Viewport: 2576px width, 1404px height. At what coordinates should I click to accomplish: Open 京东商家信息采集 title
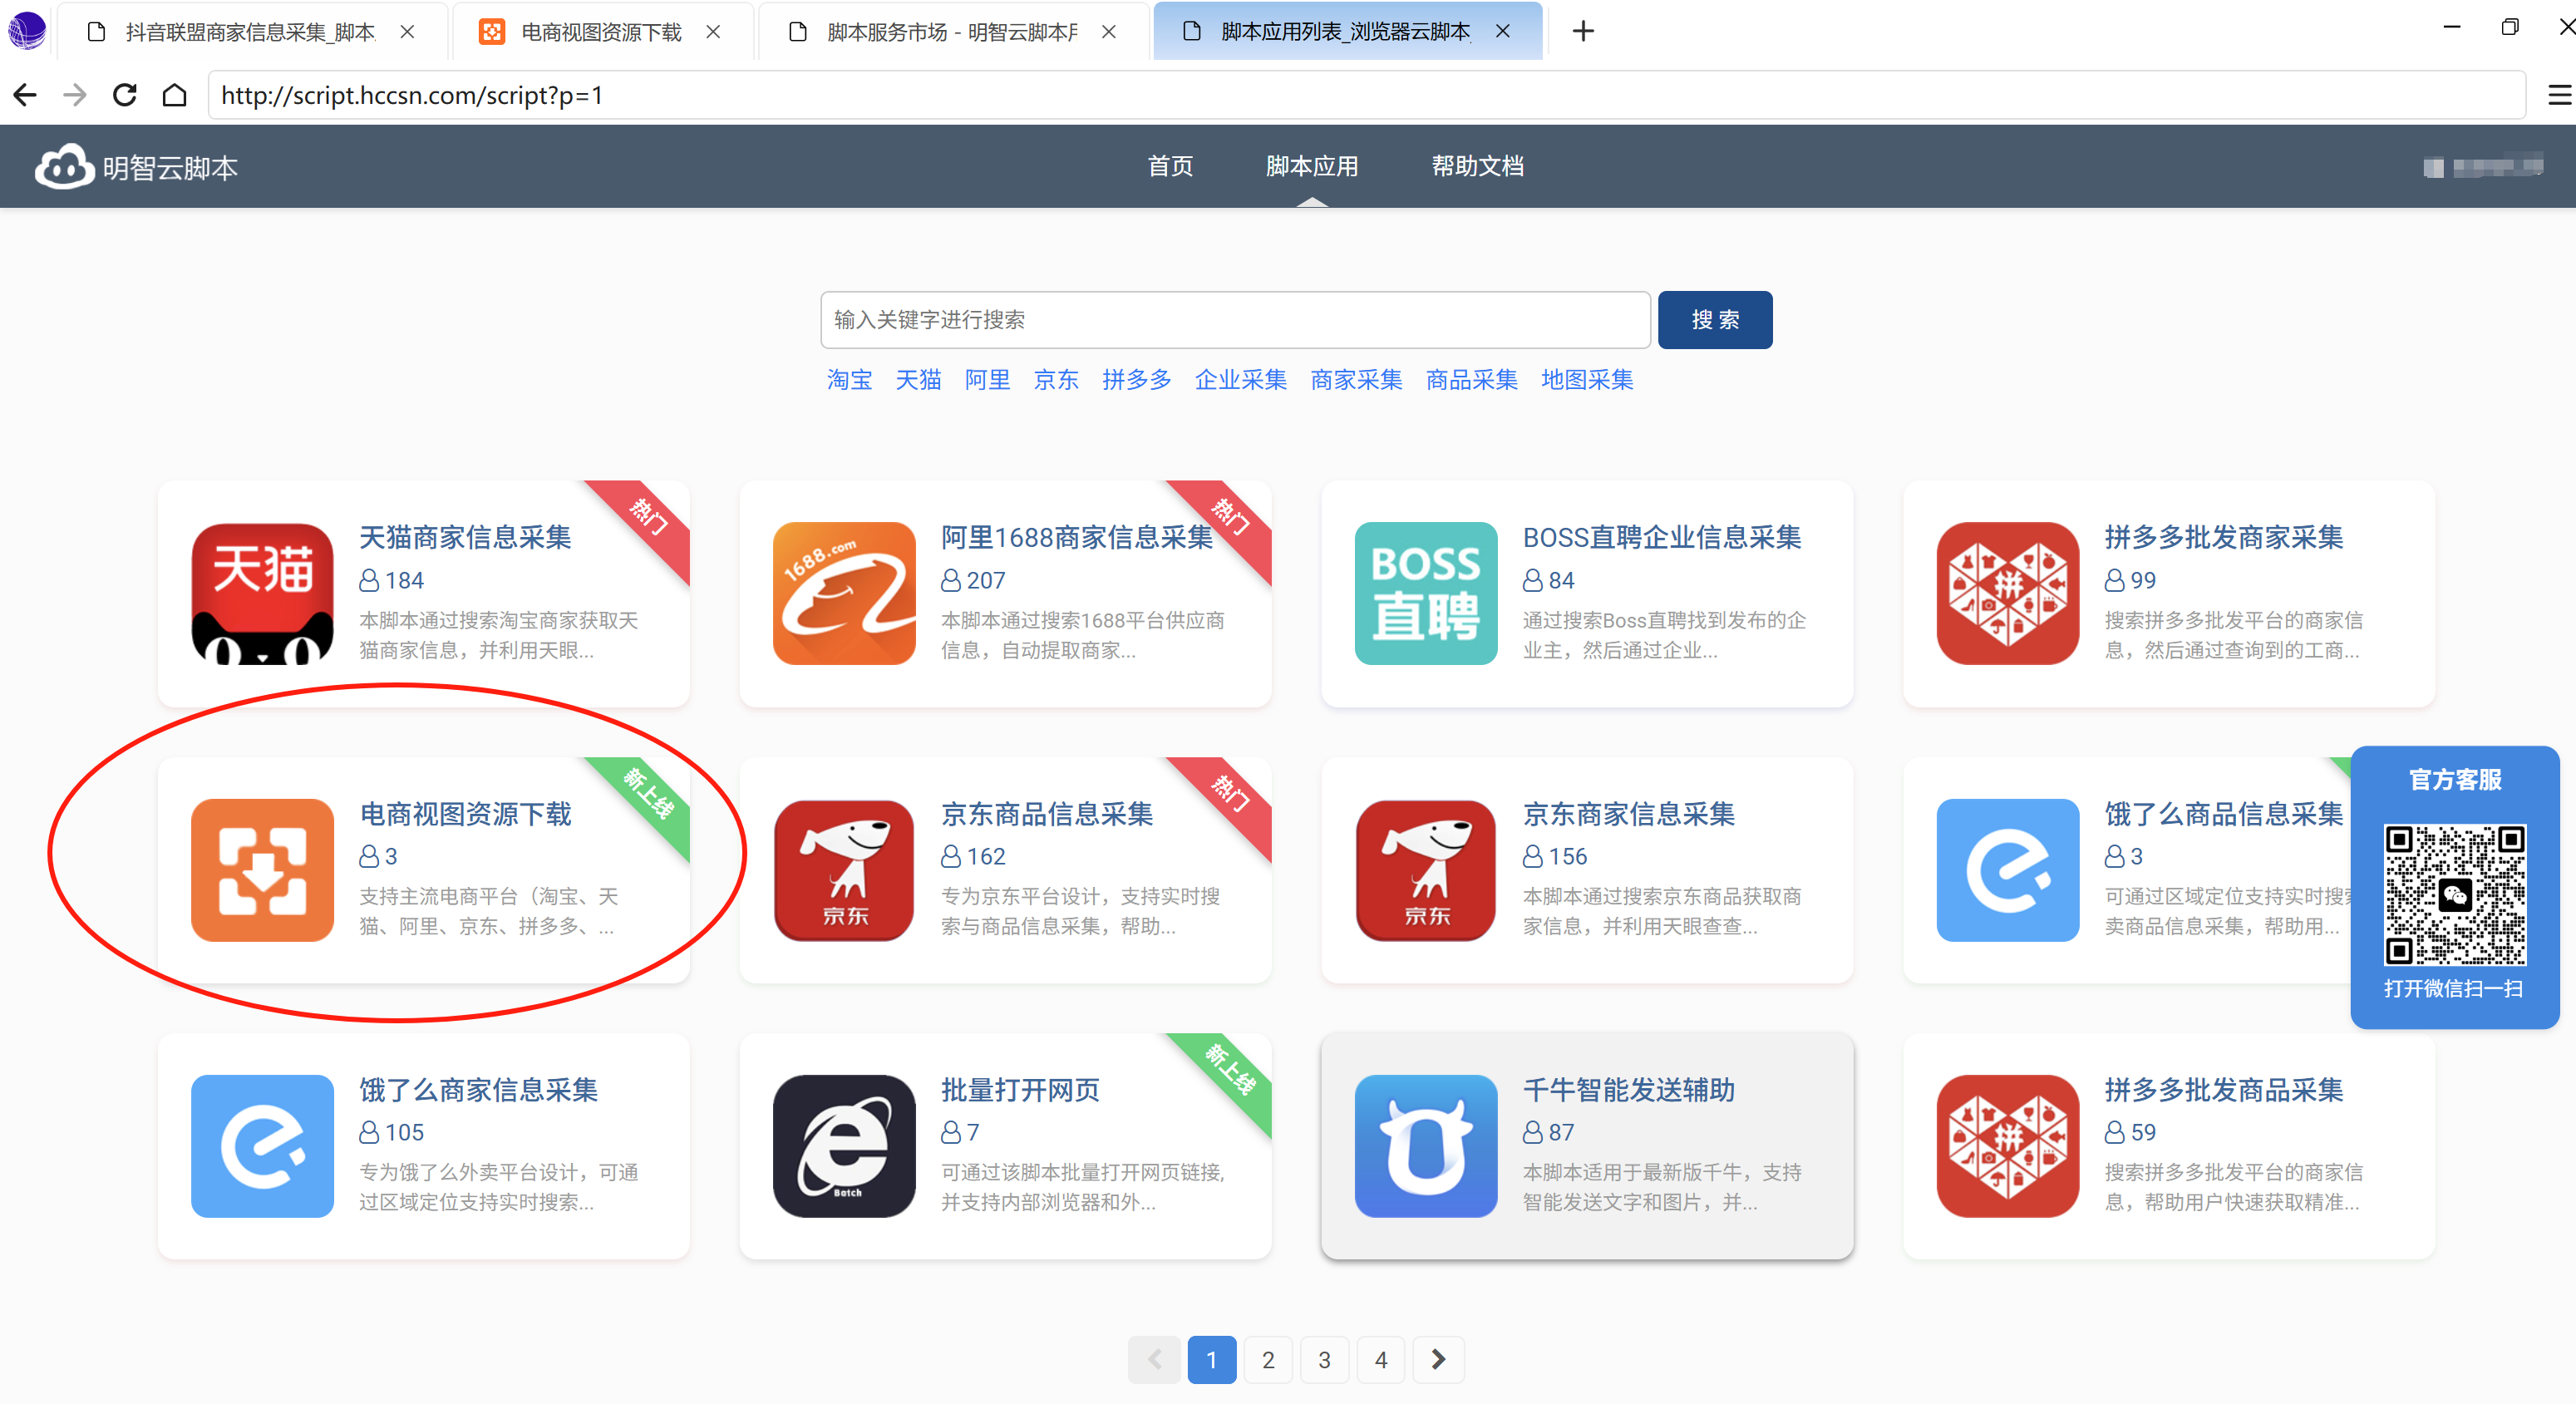[1629, 814]
